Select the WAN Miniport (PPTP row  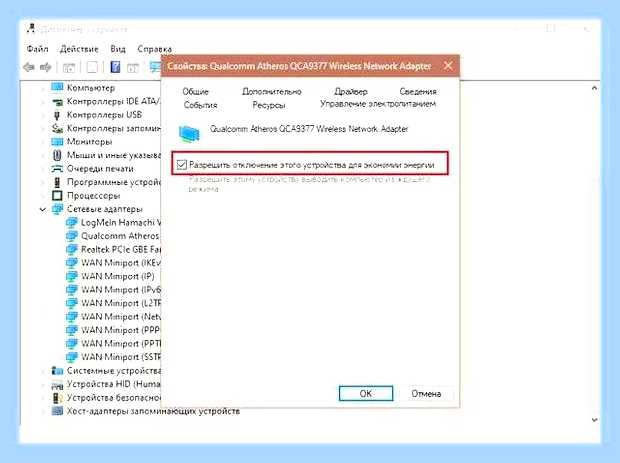(x=121, y=344)
